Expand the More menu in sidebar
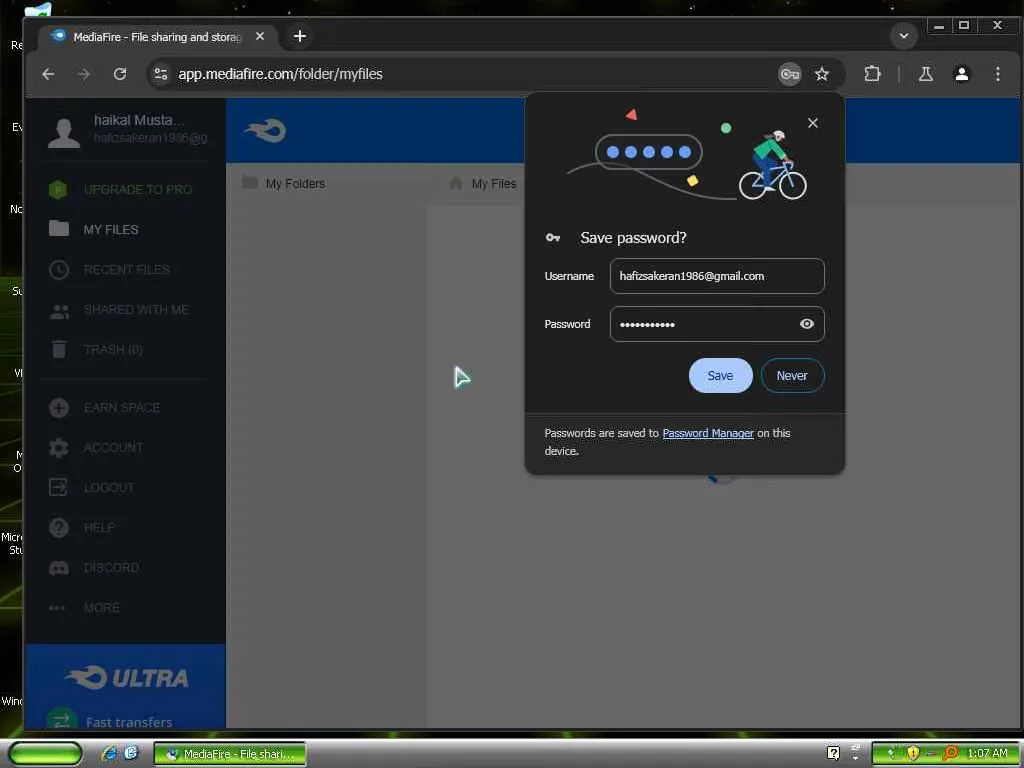 tap(84, 607)
